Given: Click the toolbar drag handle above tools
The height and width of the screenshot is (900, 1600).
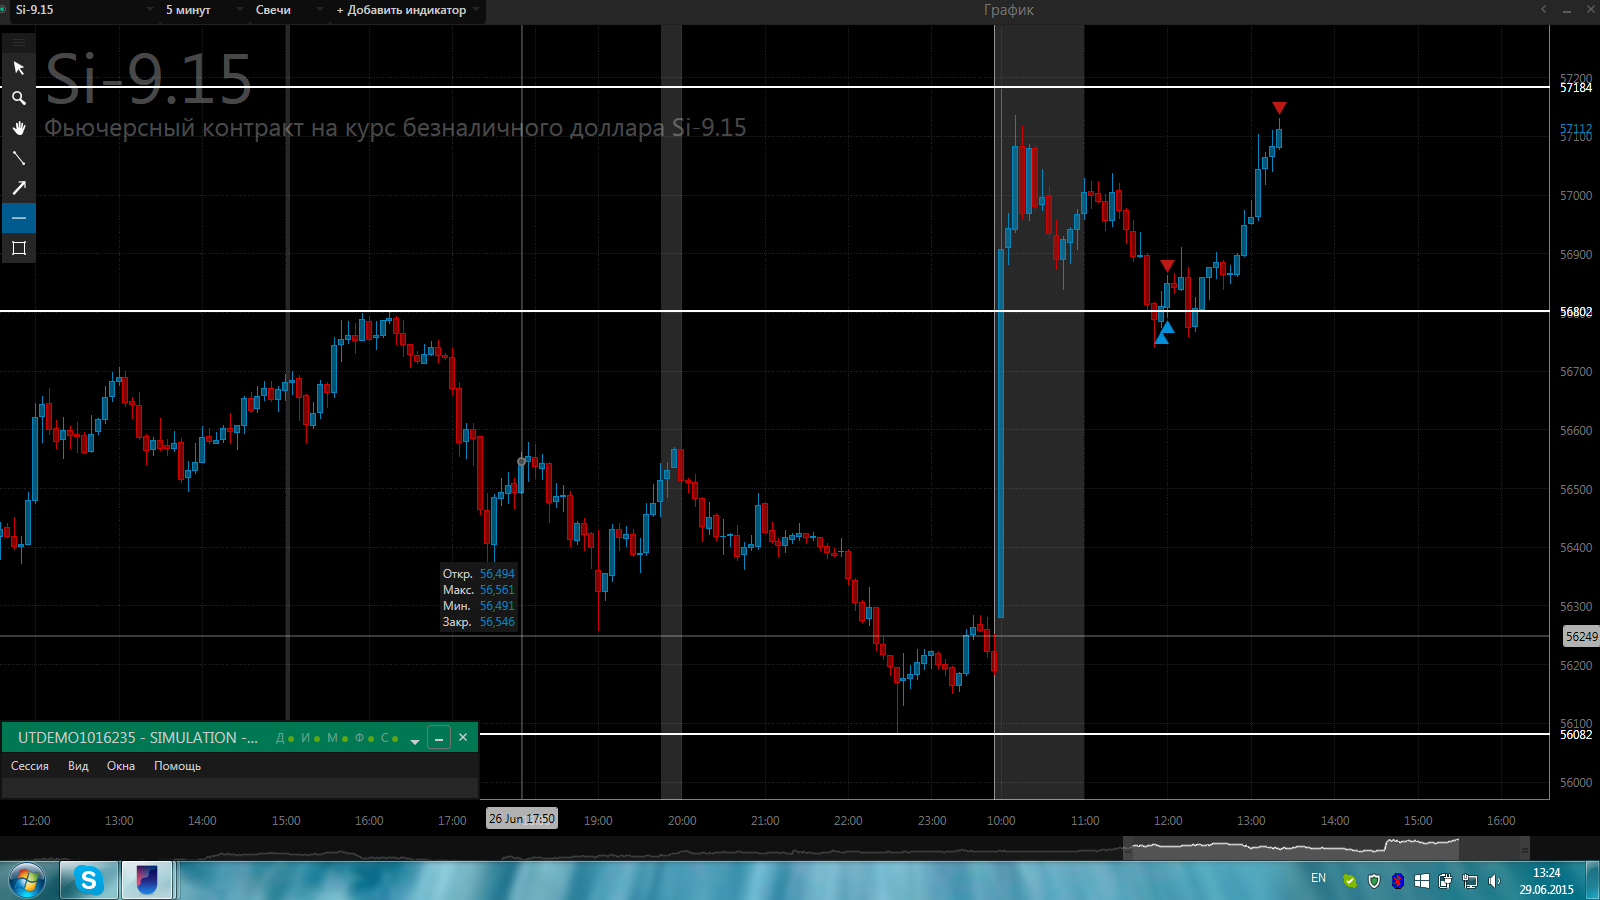Looking at the screenshot, I should [x=19, y=42].
